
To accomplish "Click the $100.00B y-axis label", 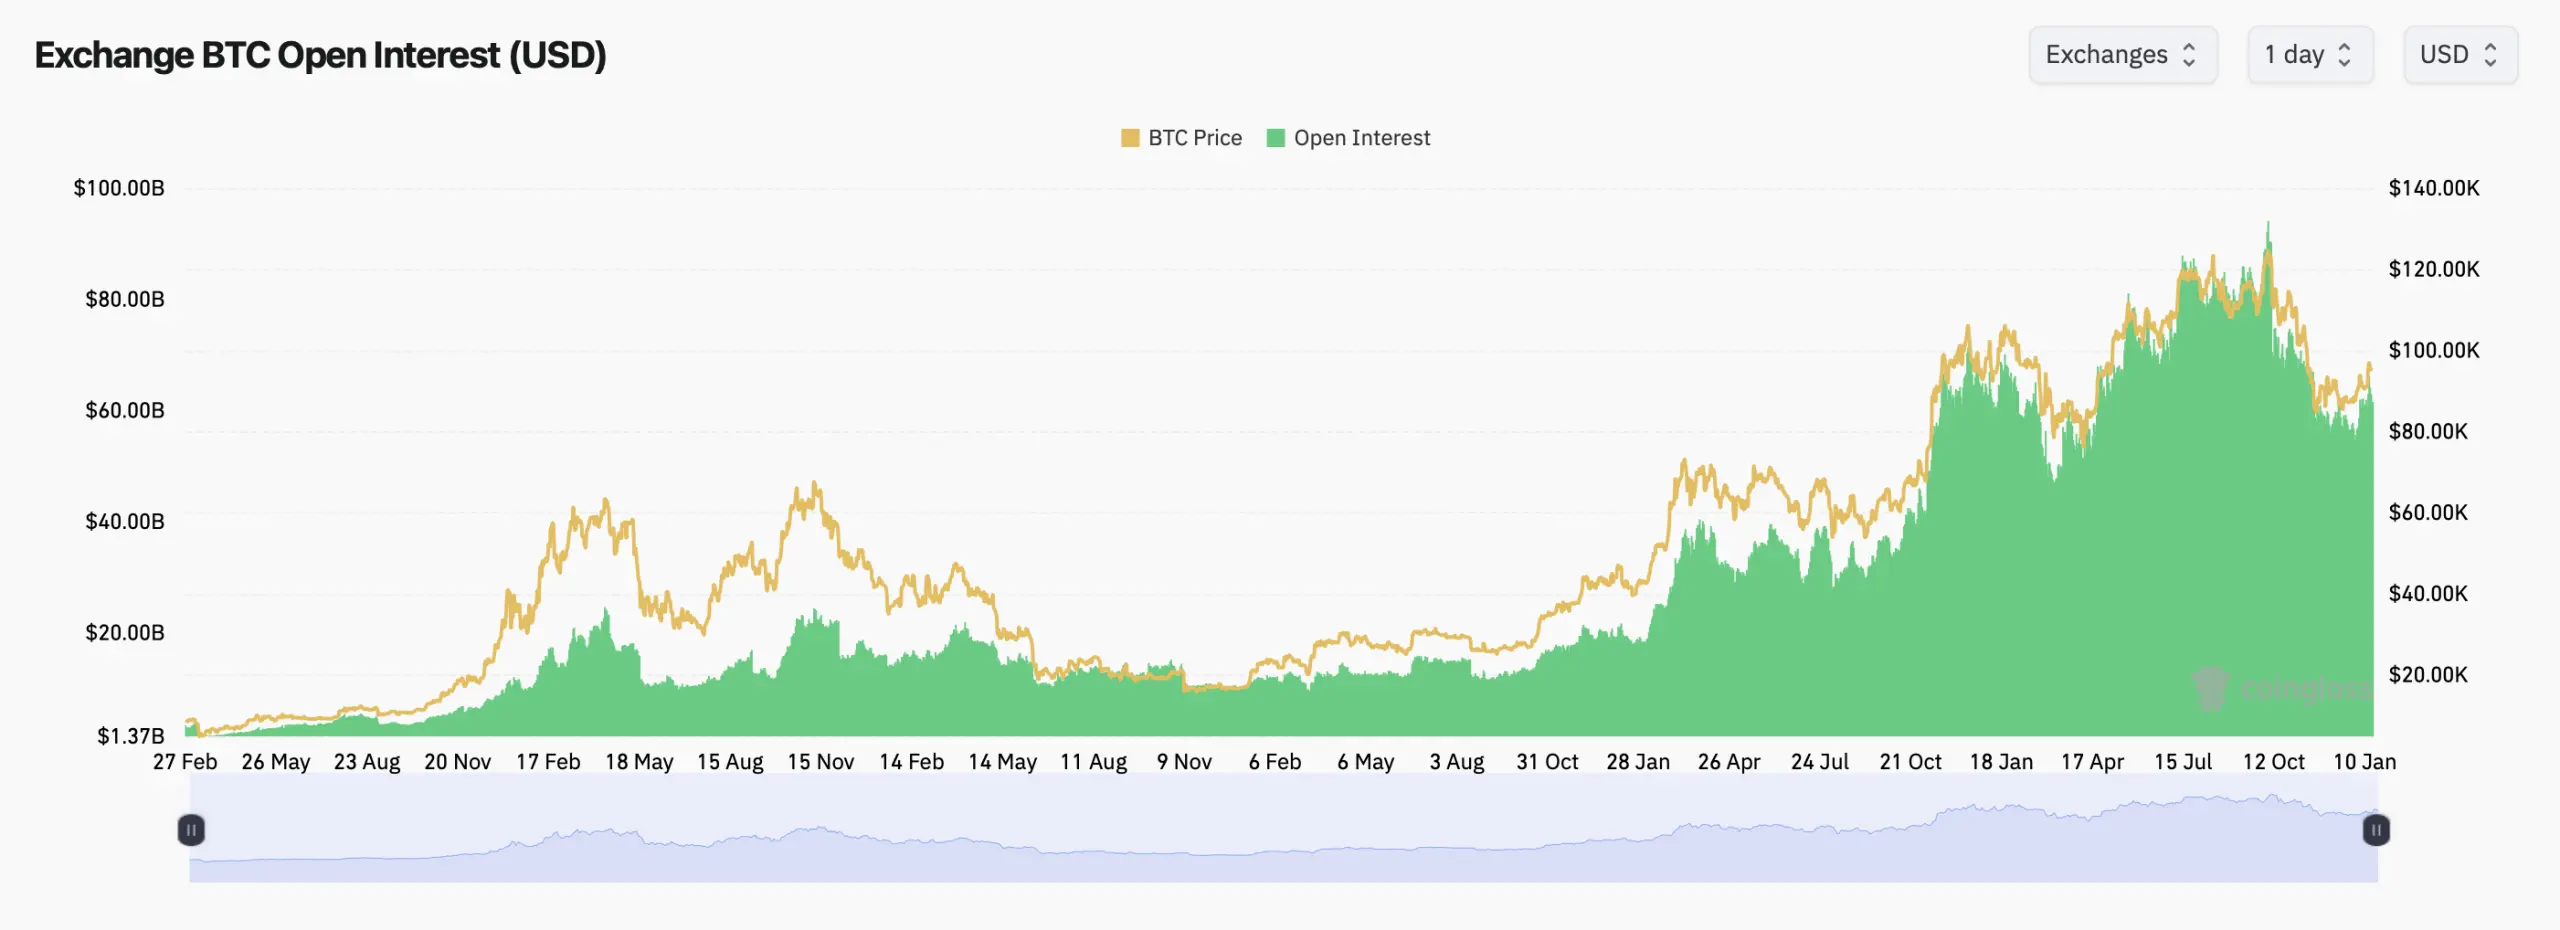I will [118, 186].
